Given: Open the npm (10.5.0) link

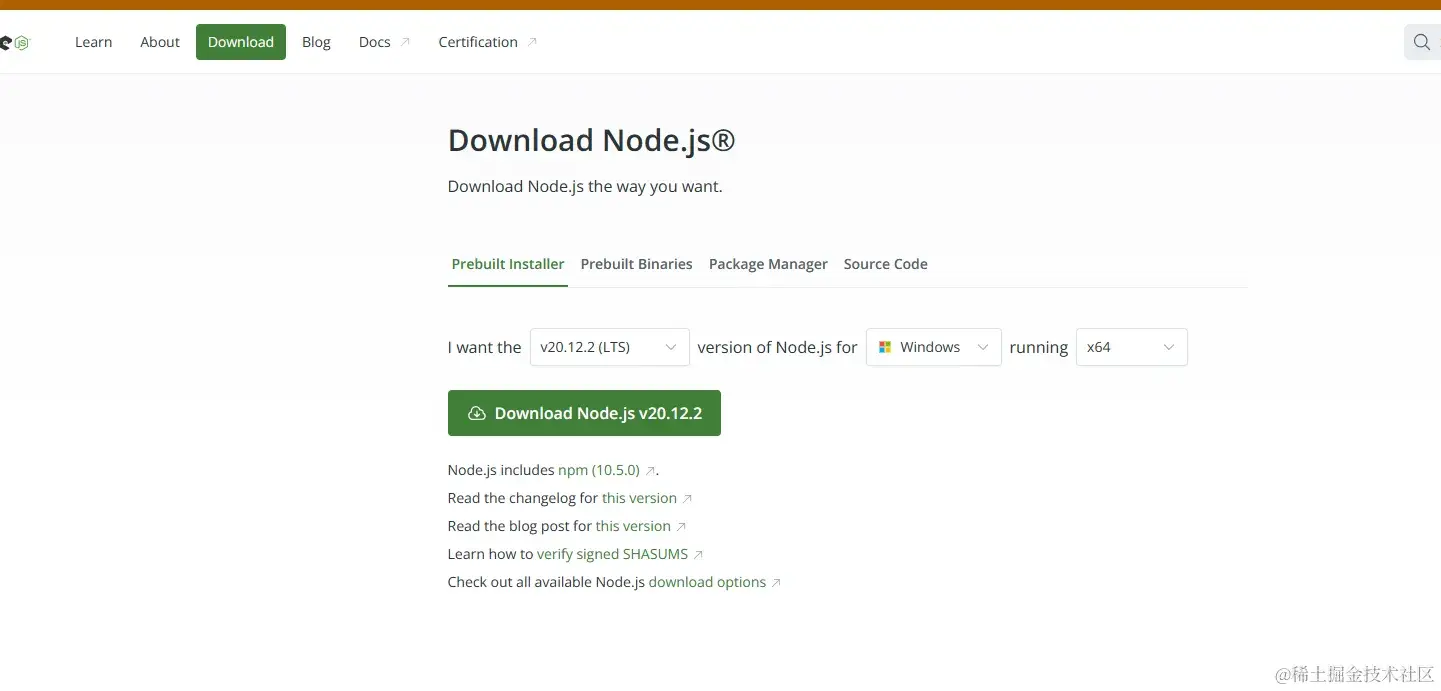Looking at the screenshot, I should click(599, 470).
